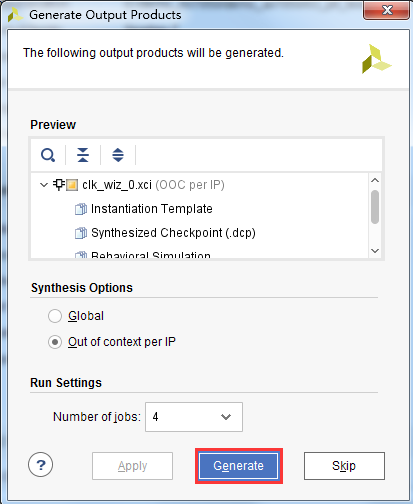Click the preview list scrollbar thumb

[x=375, y=207]
